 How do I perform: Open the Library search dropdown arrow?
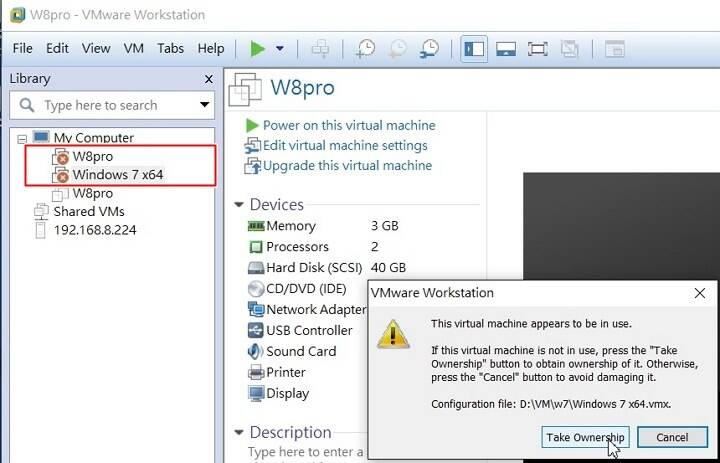[205, 105]
